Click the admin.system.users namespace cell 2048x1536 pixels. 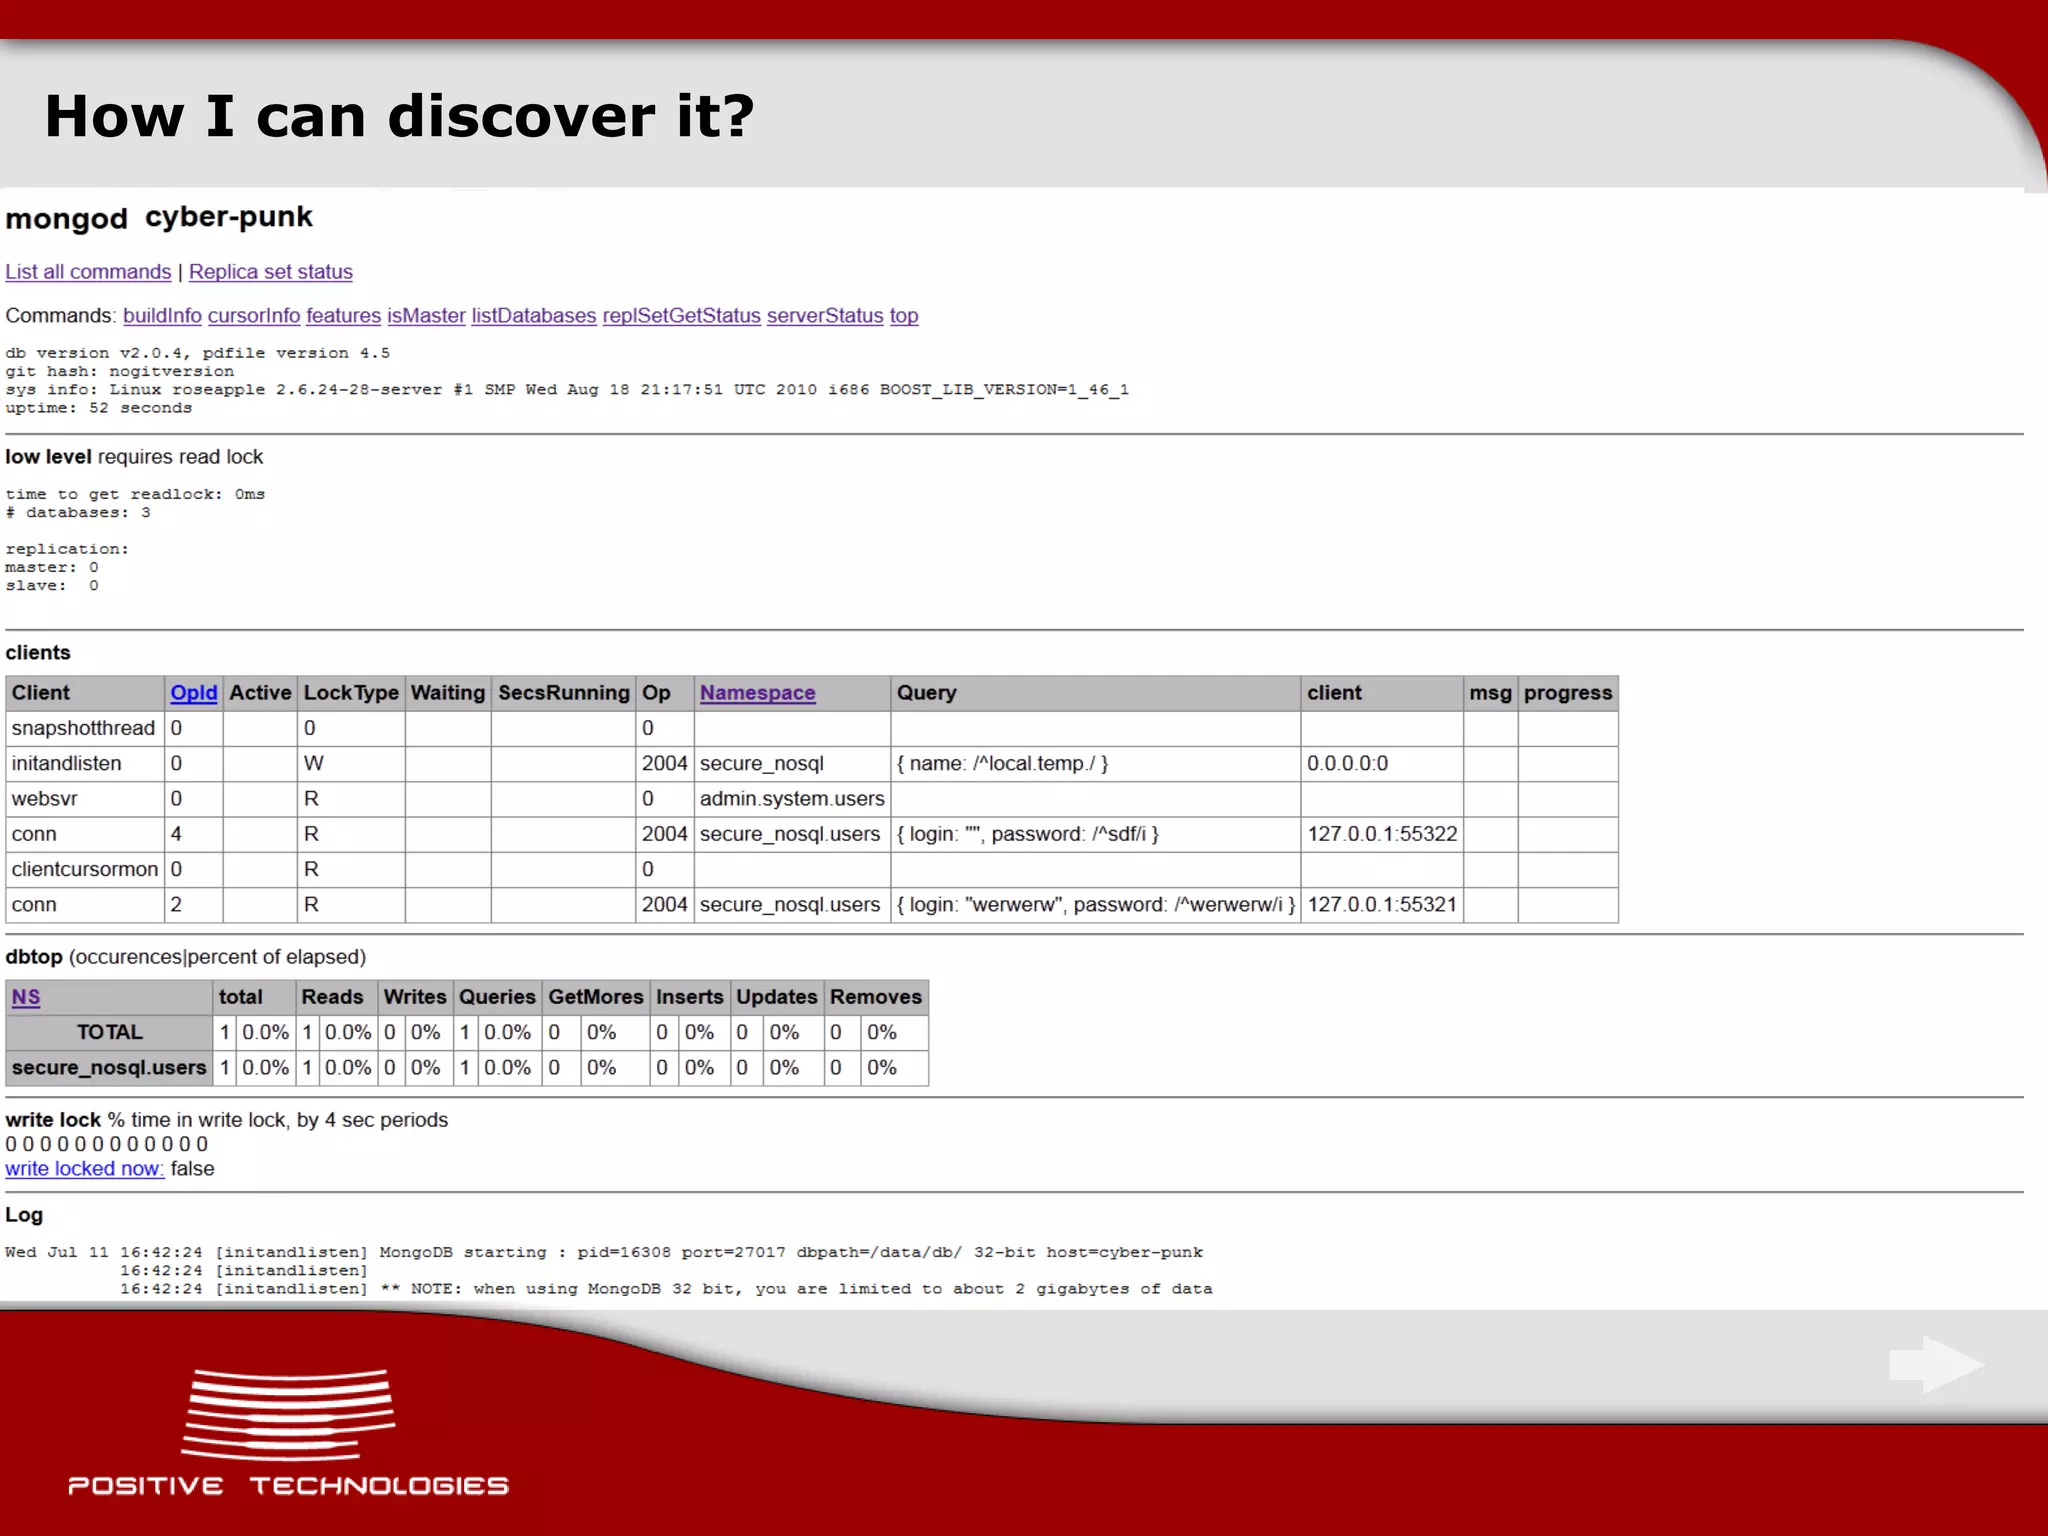[x=792, y=799]
